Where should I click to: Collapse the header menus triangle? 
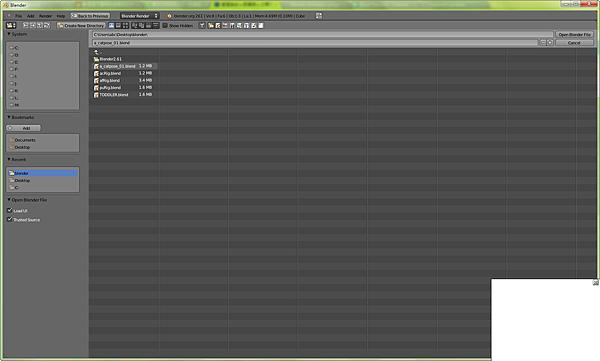(9, 16)
